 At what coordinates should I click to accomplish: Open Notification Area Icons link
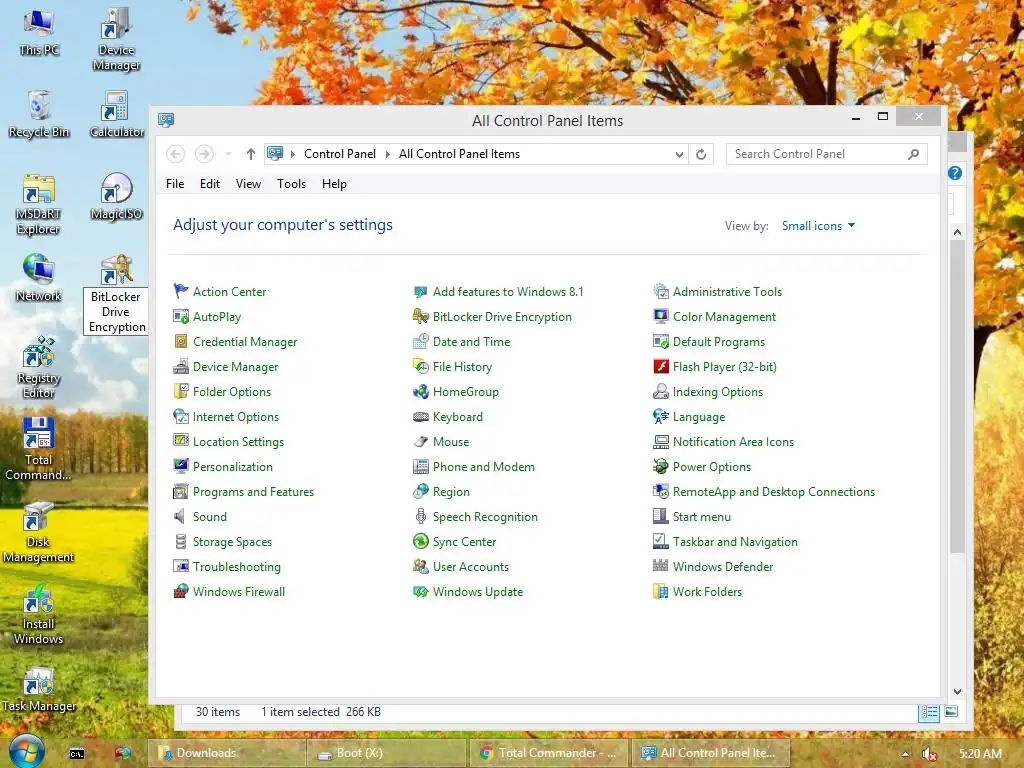[733, 442]
